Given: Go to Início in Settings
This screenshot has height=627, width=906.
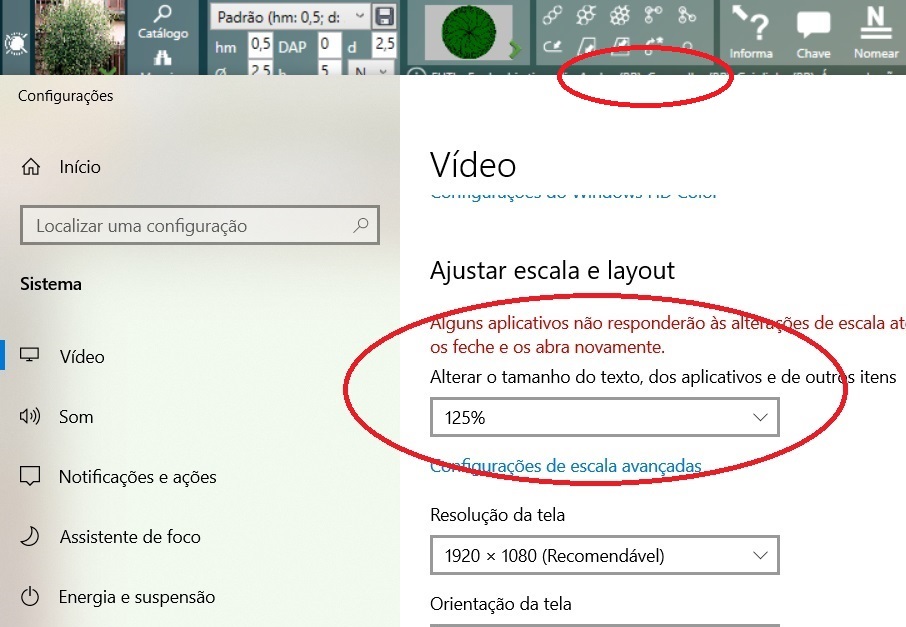Looking at the screenshot, I should click(80, 167).
